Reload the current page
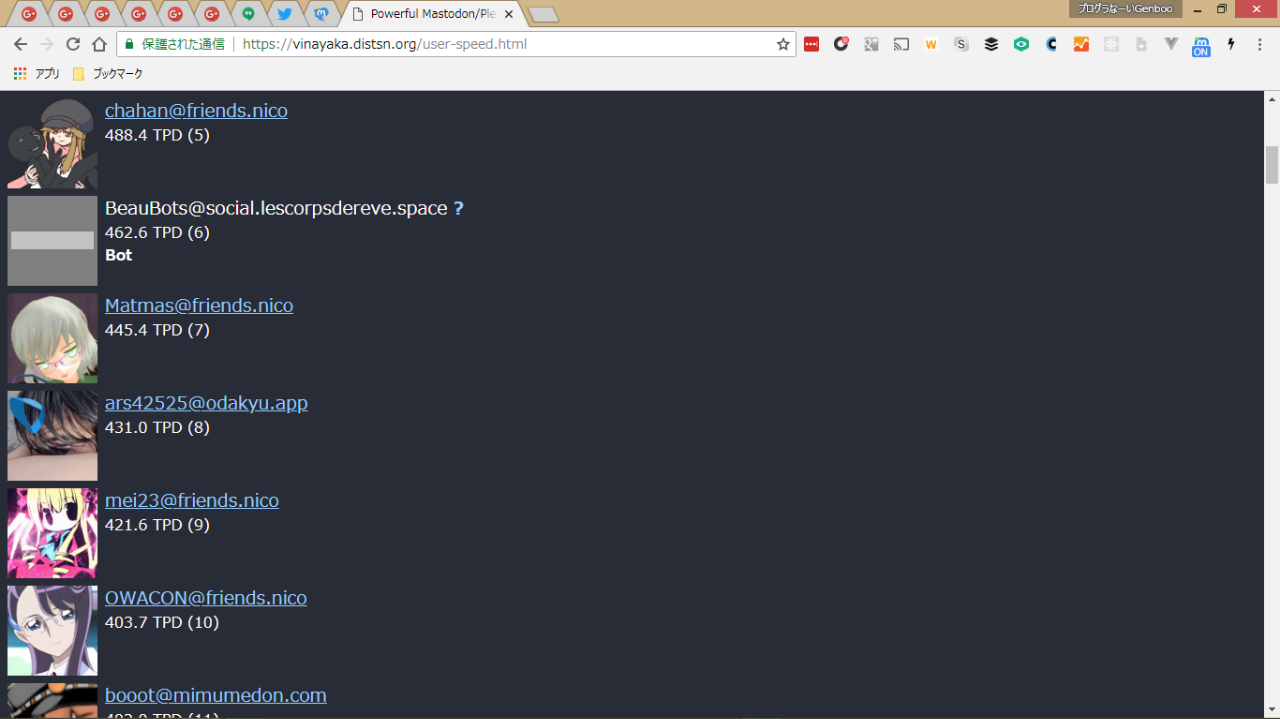This screenshot has width=1280, height=719. [x=73, y=44]
